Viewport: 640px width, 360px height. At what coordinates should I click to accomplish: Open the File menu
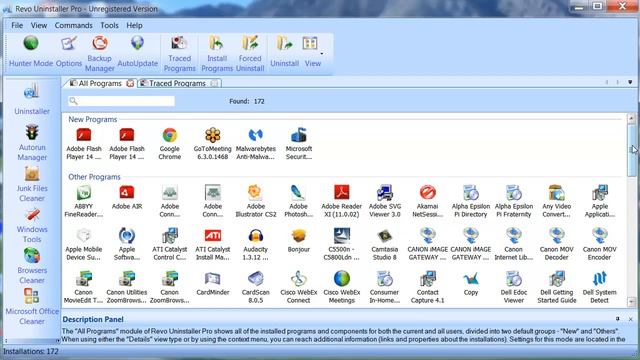tap(17, 25)
